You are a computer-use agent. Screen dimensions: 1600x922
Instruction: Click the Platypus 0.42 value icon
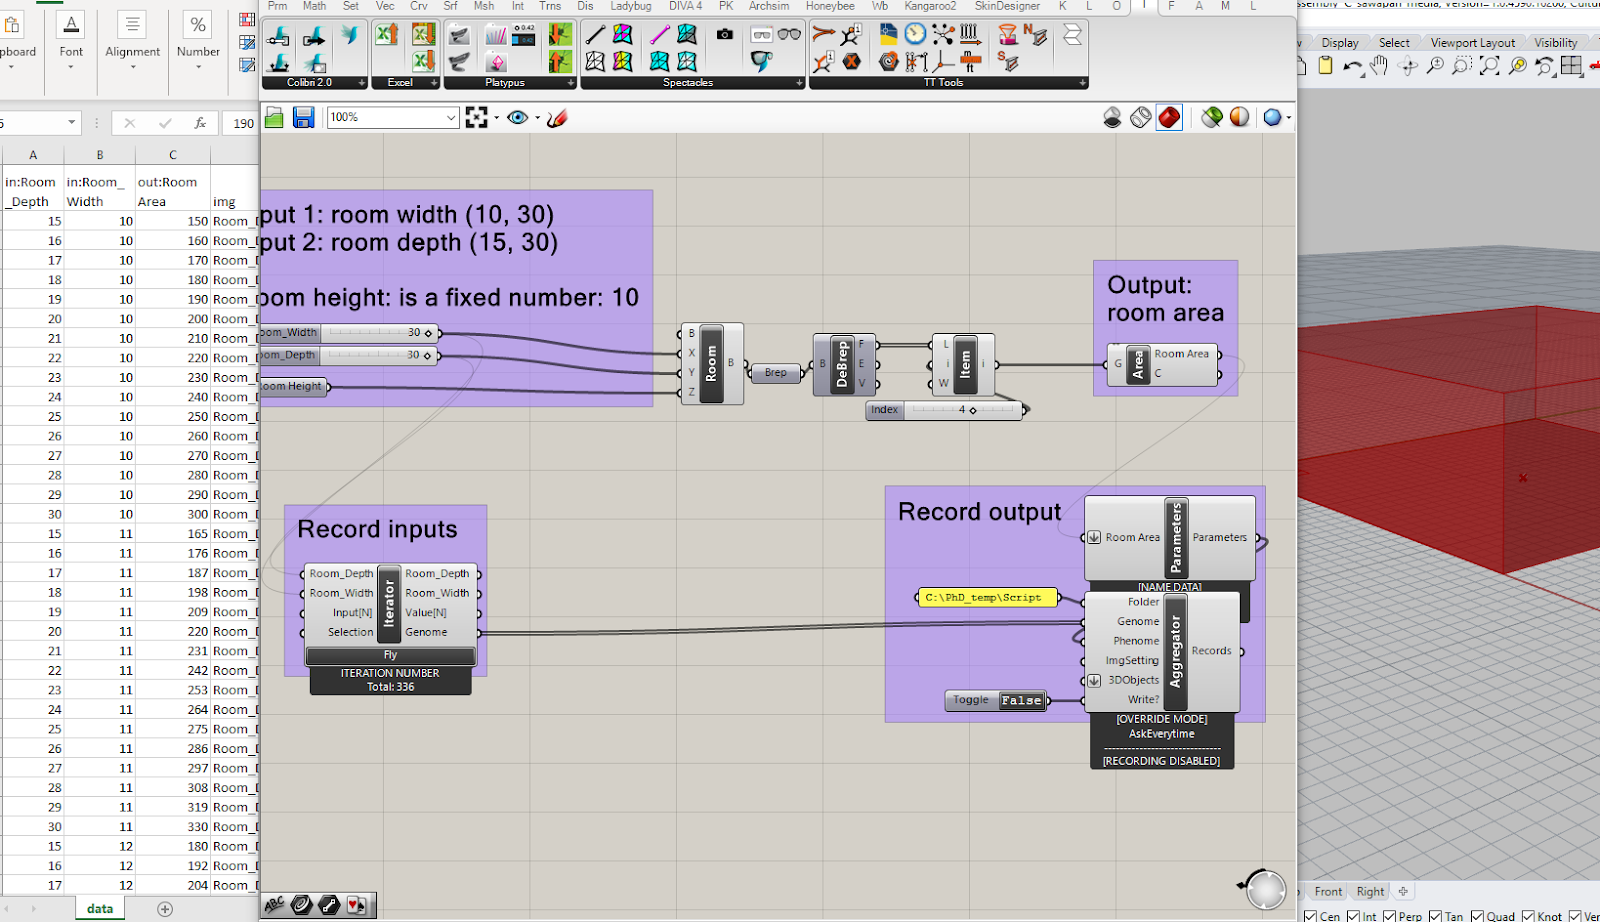[523, 35]
